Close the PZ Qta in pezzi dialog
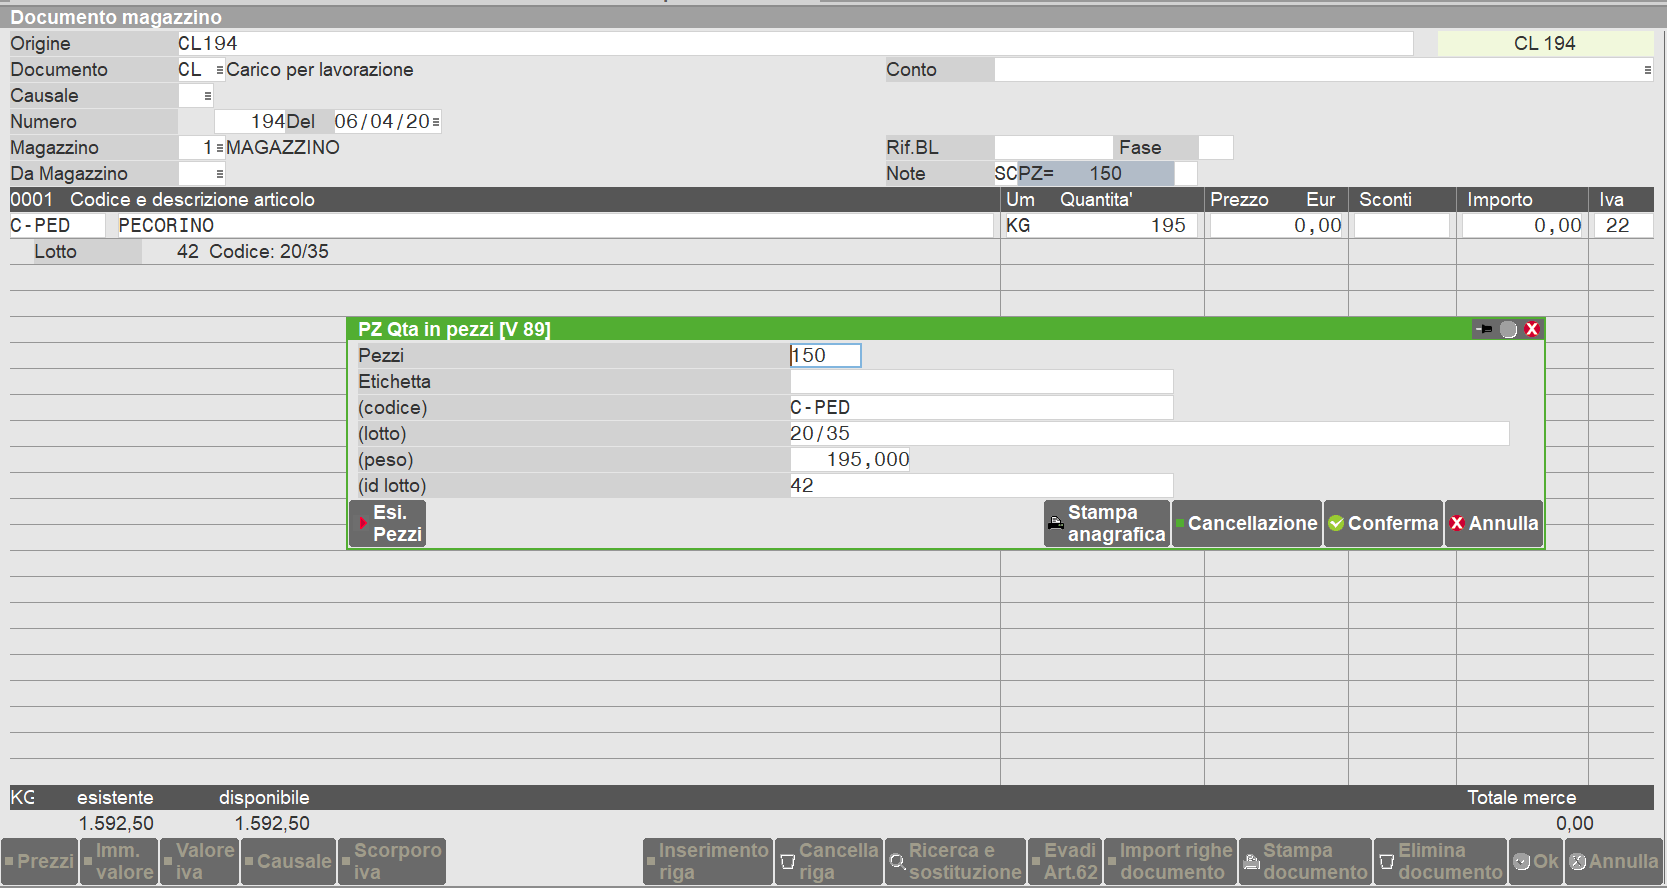The image size is (1667, 888). 1532,329
